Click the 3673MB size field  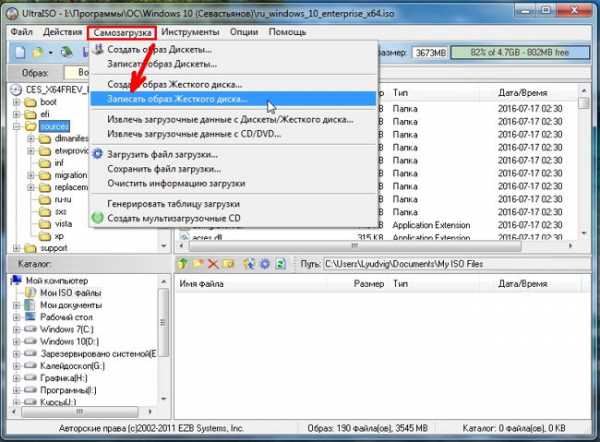coord(430,52)
